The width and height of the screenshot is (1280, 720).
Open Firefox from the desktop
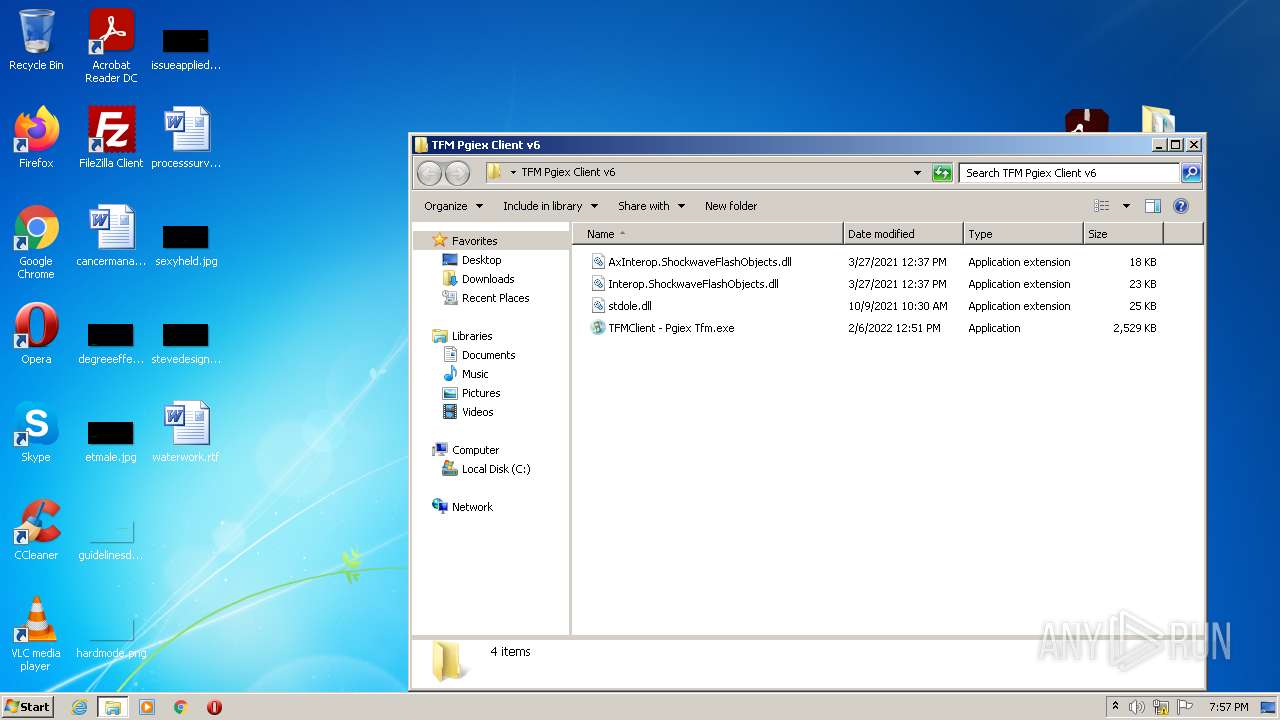(36, 138)
